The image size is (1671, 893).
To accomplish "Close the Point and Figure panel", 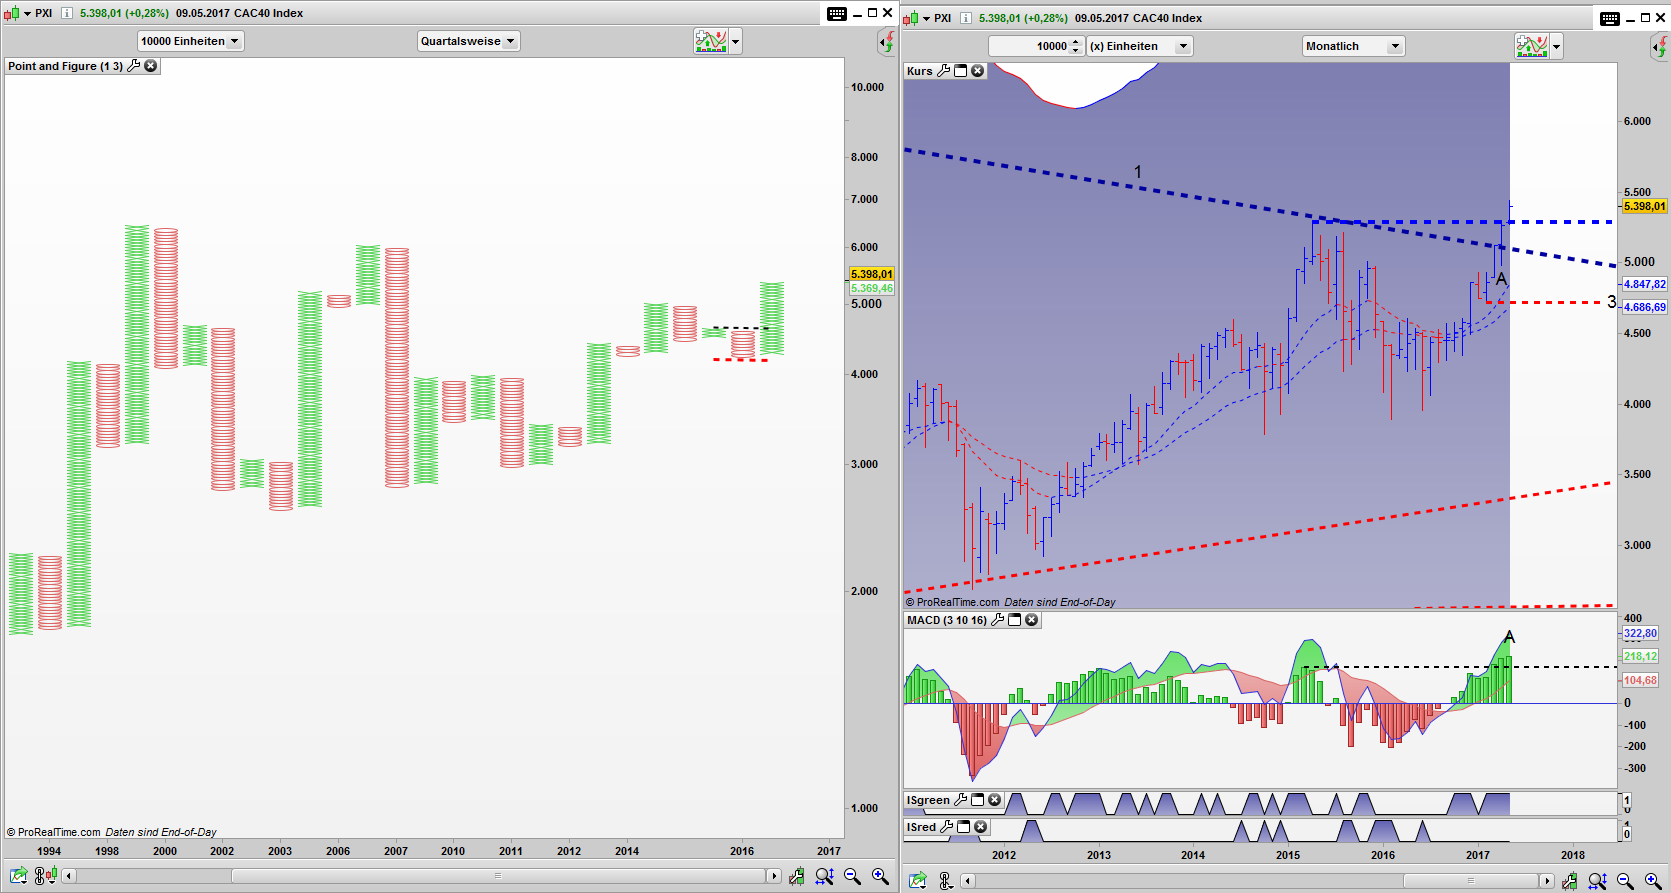I will point(151,66).
